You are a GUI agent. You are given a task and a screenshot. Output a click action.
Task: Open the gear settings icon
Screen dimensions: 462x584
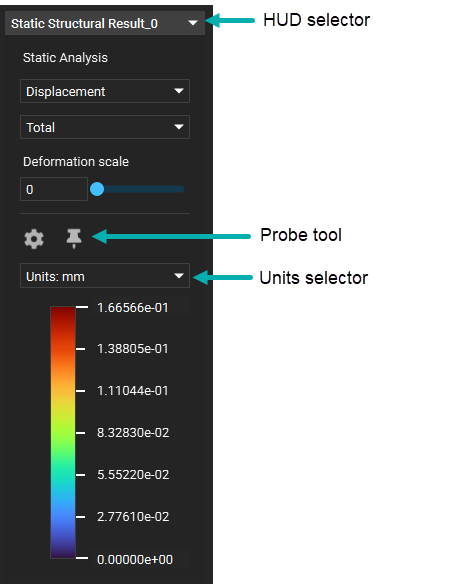point(34,239)
